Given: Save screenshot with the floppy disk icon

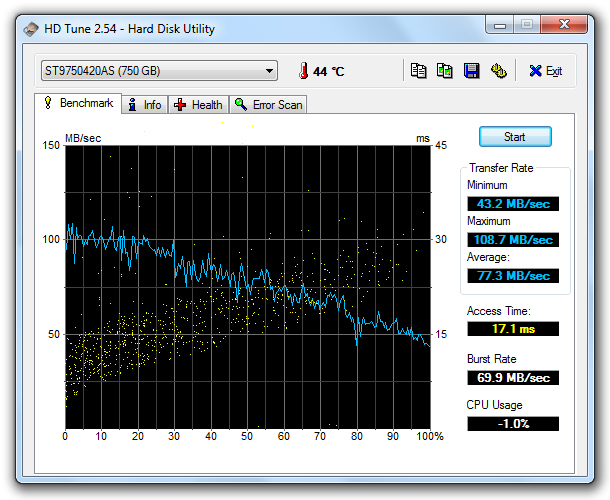Looking at the screenshot, I should (x=472, y=71).
